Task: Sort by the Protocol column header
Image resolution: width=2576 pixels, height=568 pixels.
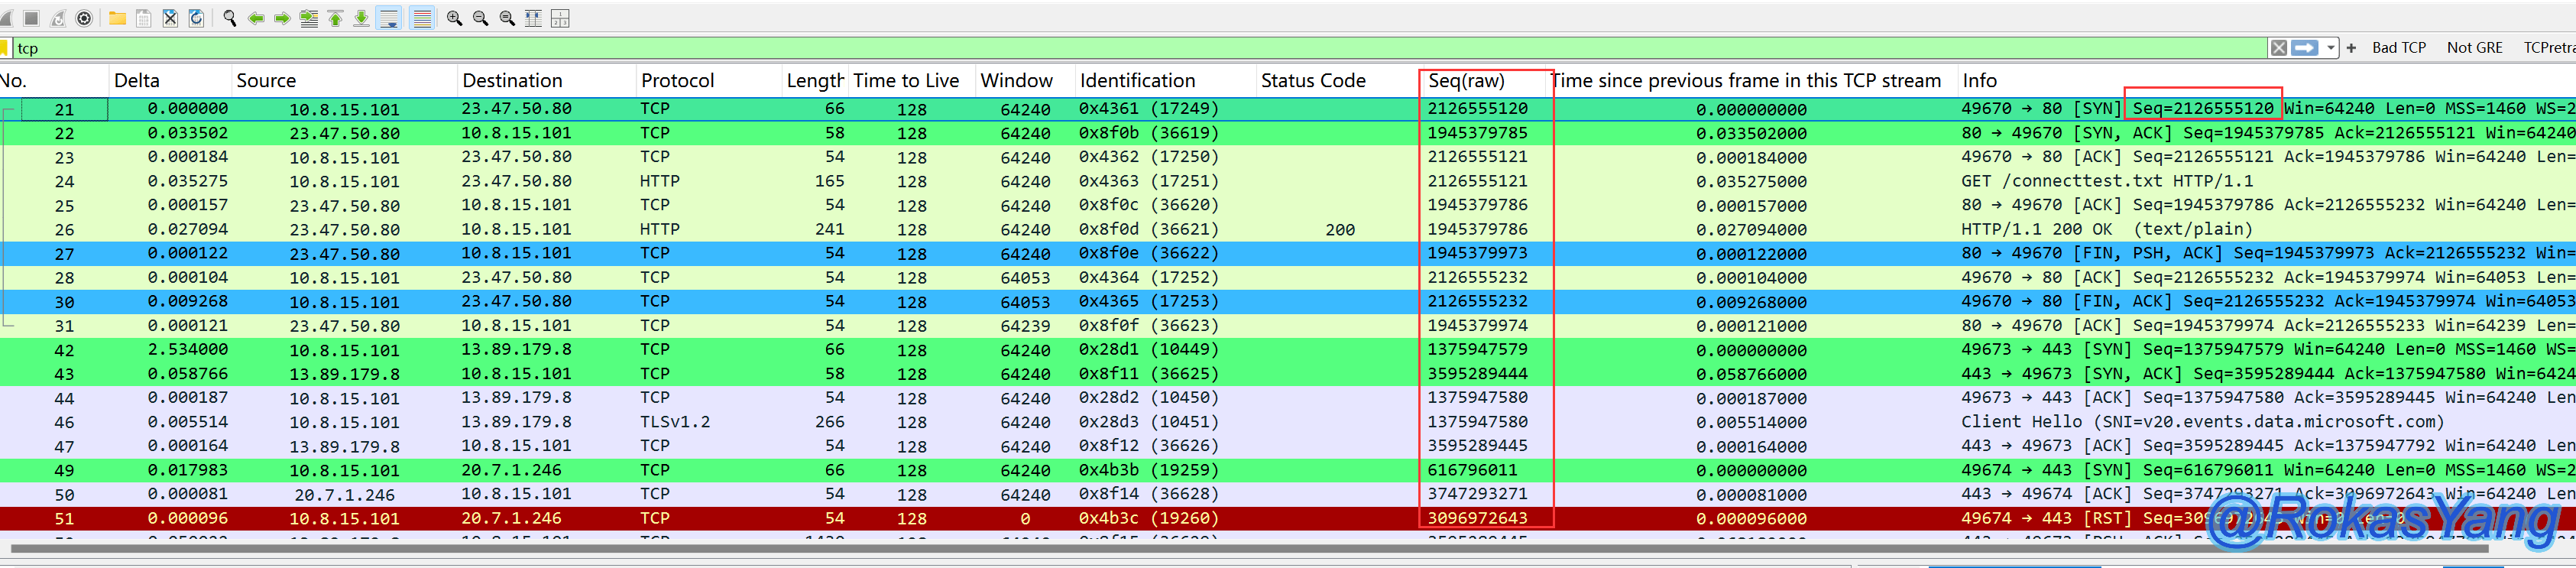Action: 677,81
